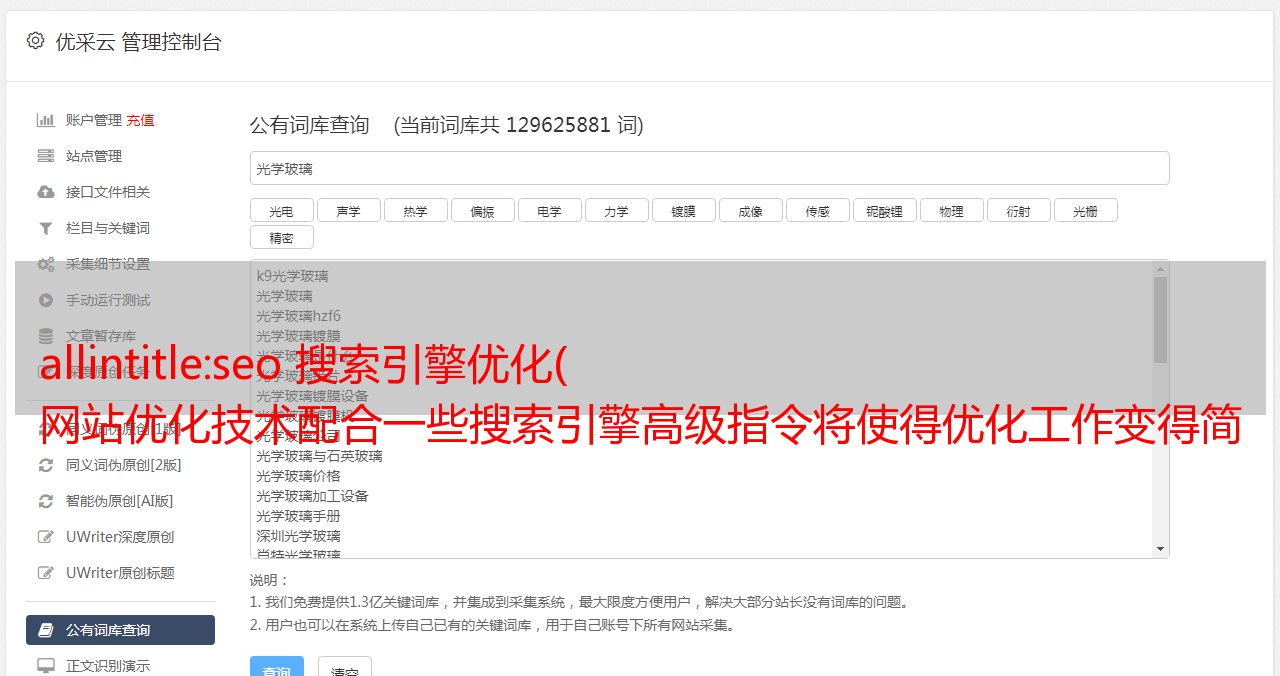This screenshot has height=676, width=1280.
Task: Click the 光电 tag button
Action: tap(281, 210)
